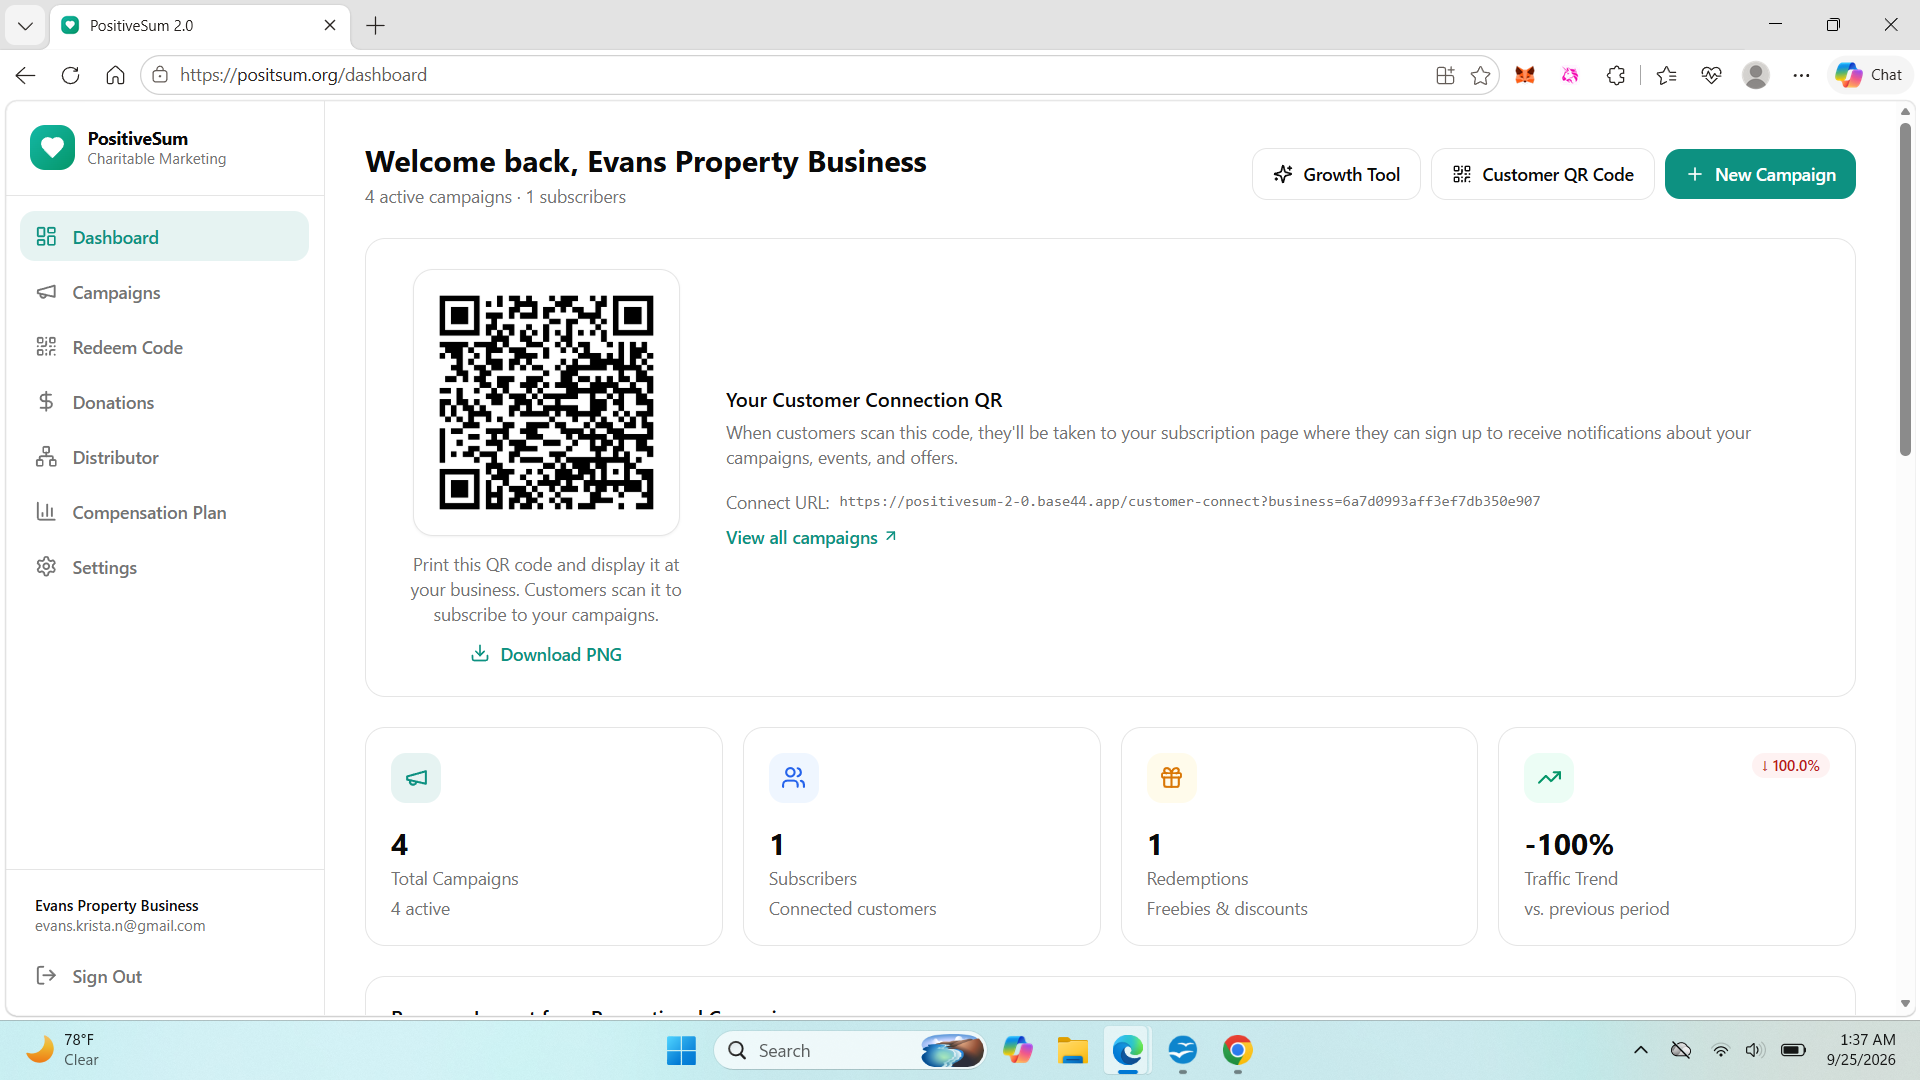Image resolution: width=1920 pixels, height=1080 pixels.
Task: Click the QR code image
Action: (546, 402)
